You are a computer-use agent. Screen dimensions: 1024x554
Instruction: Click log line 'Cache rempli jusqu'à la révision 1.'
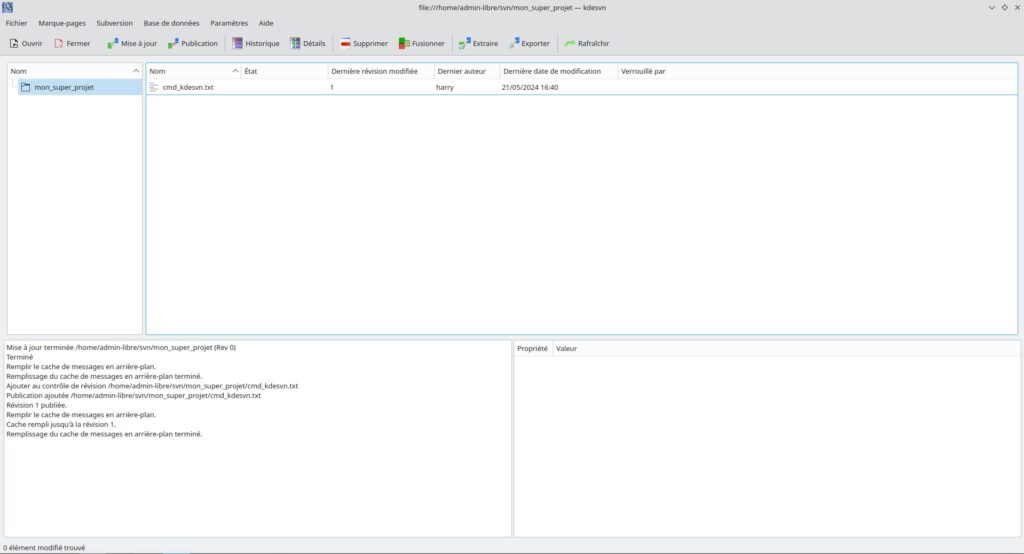(x=61, y=424)
